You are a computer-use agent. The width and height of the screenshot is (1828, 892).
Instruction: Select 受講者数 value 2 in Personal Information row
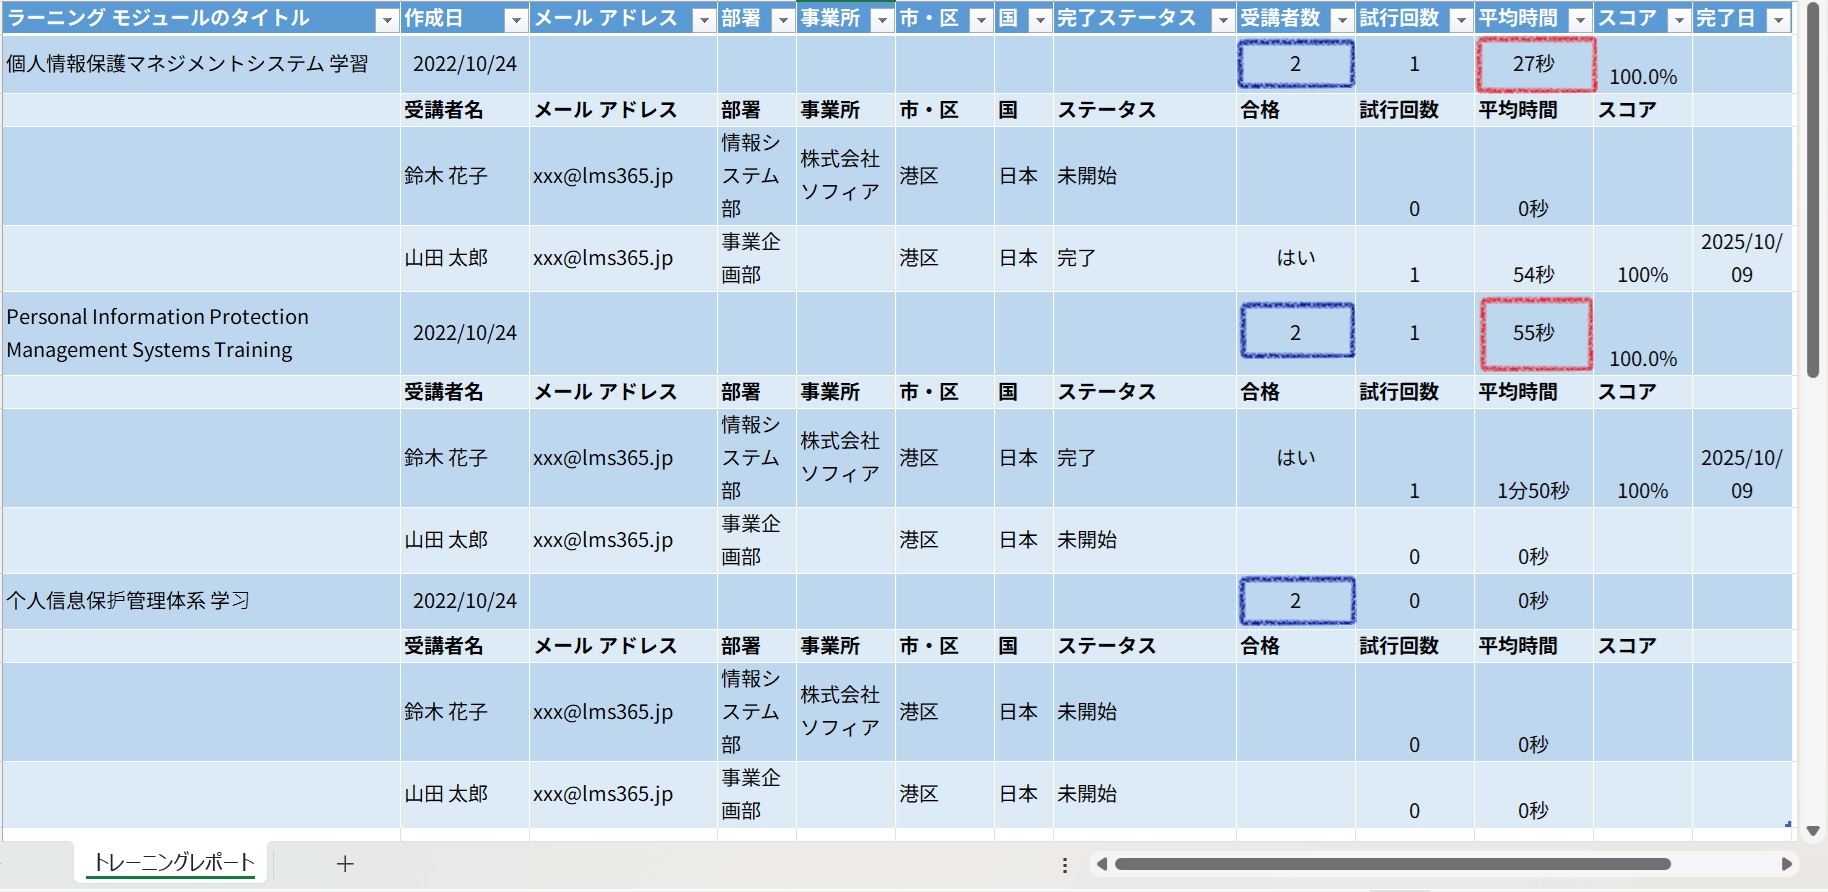pyautogui.click(x=1296, y=333)
